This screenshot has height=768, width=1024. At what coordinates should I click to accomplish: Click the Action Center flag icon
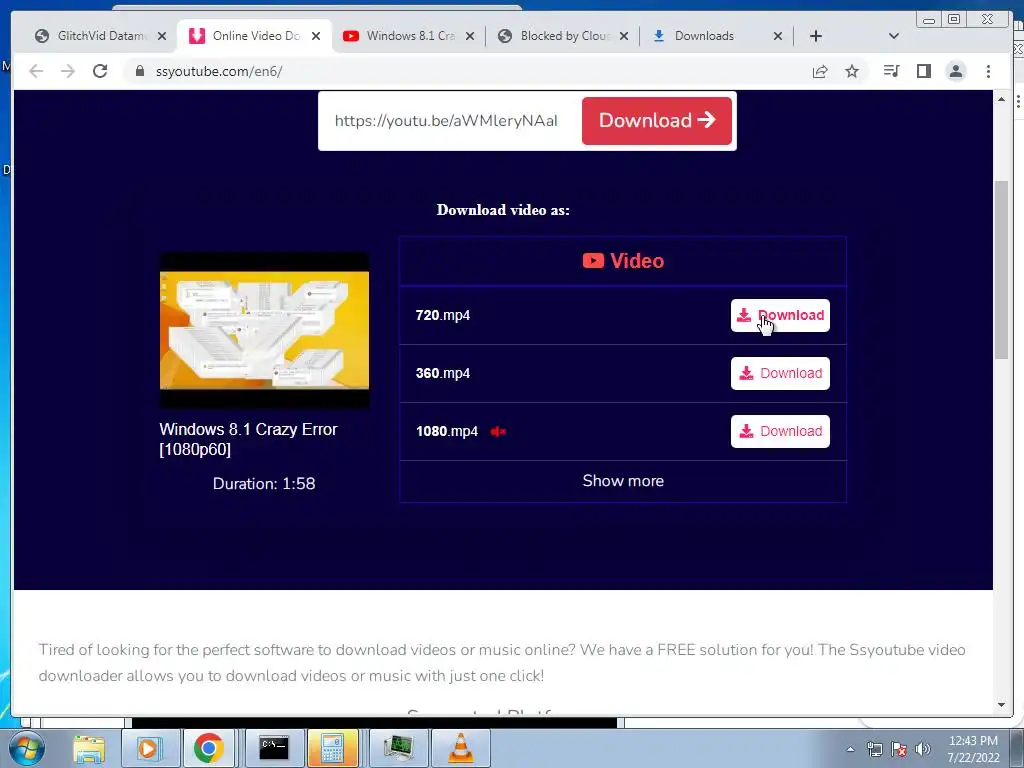click(x=899, y=749)
